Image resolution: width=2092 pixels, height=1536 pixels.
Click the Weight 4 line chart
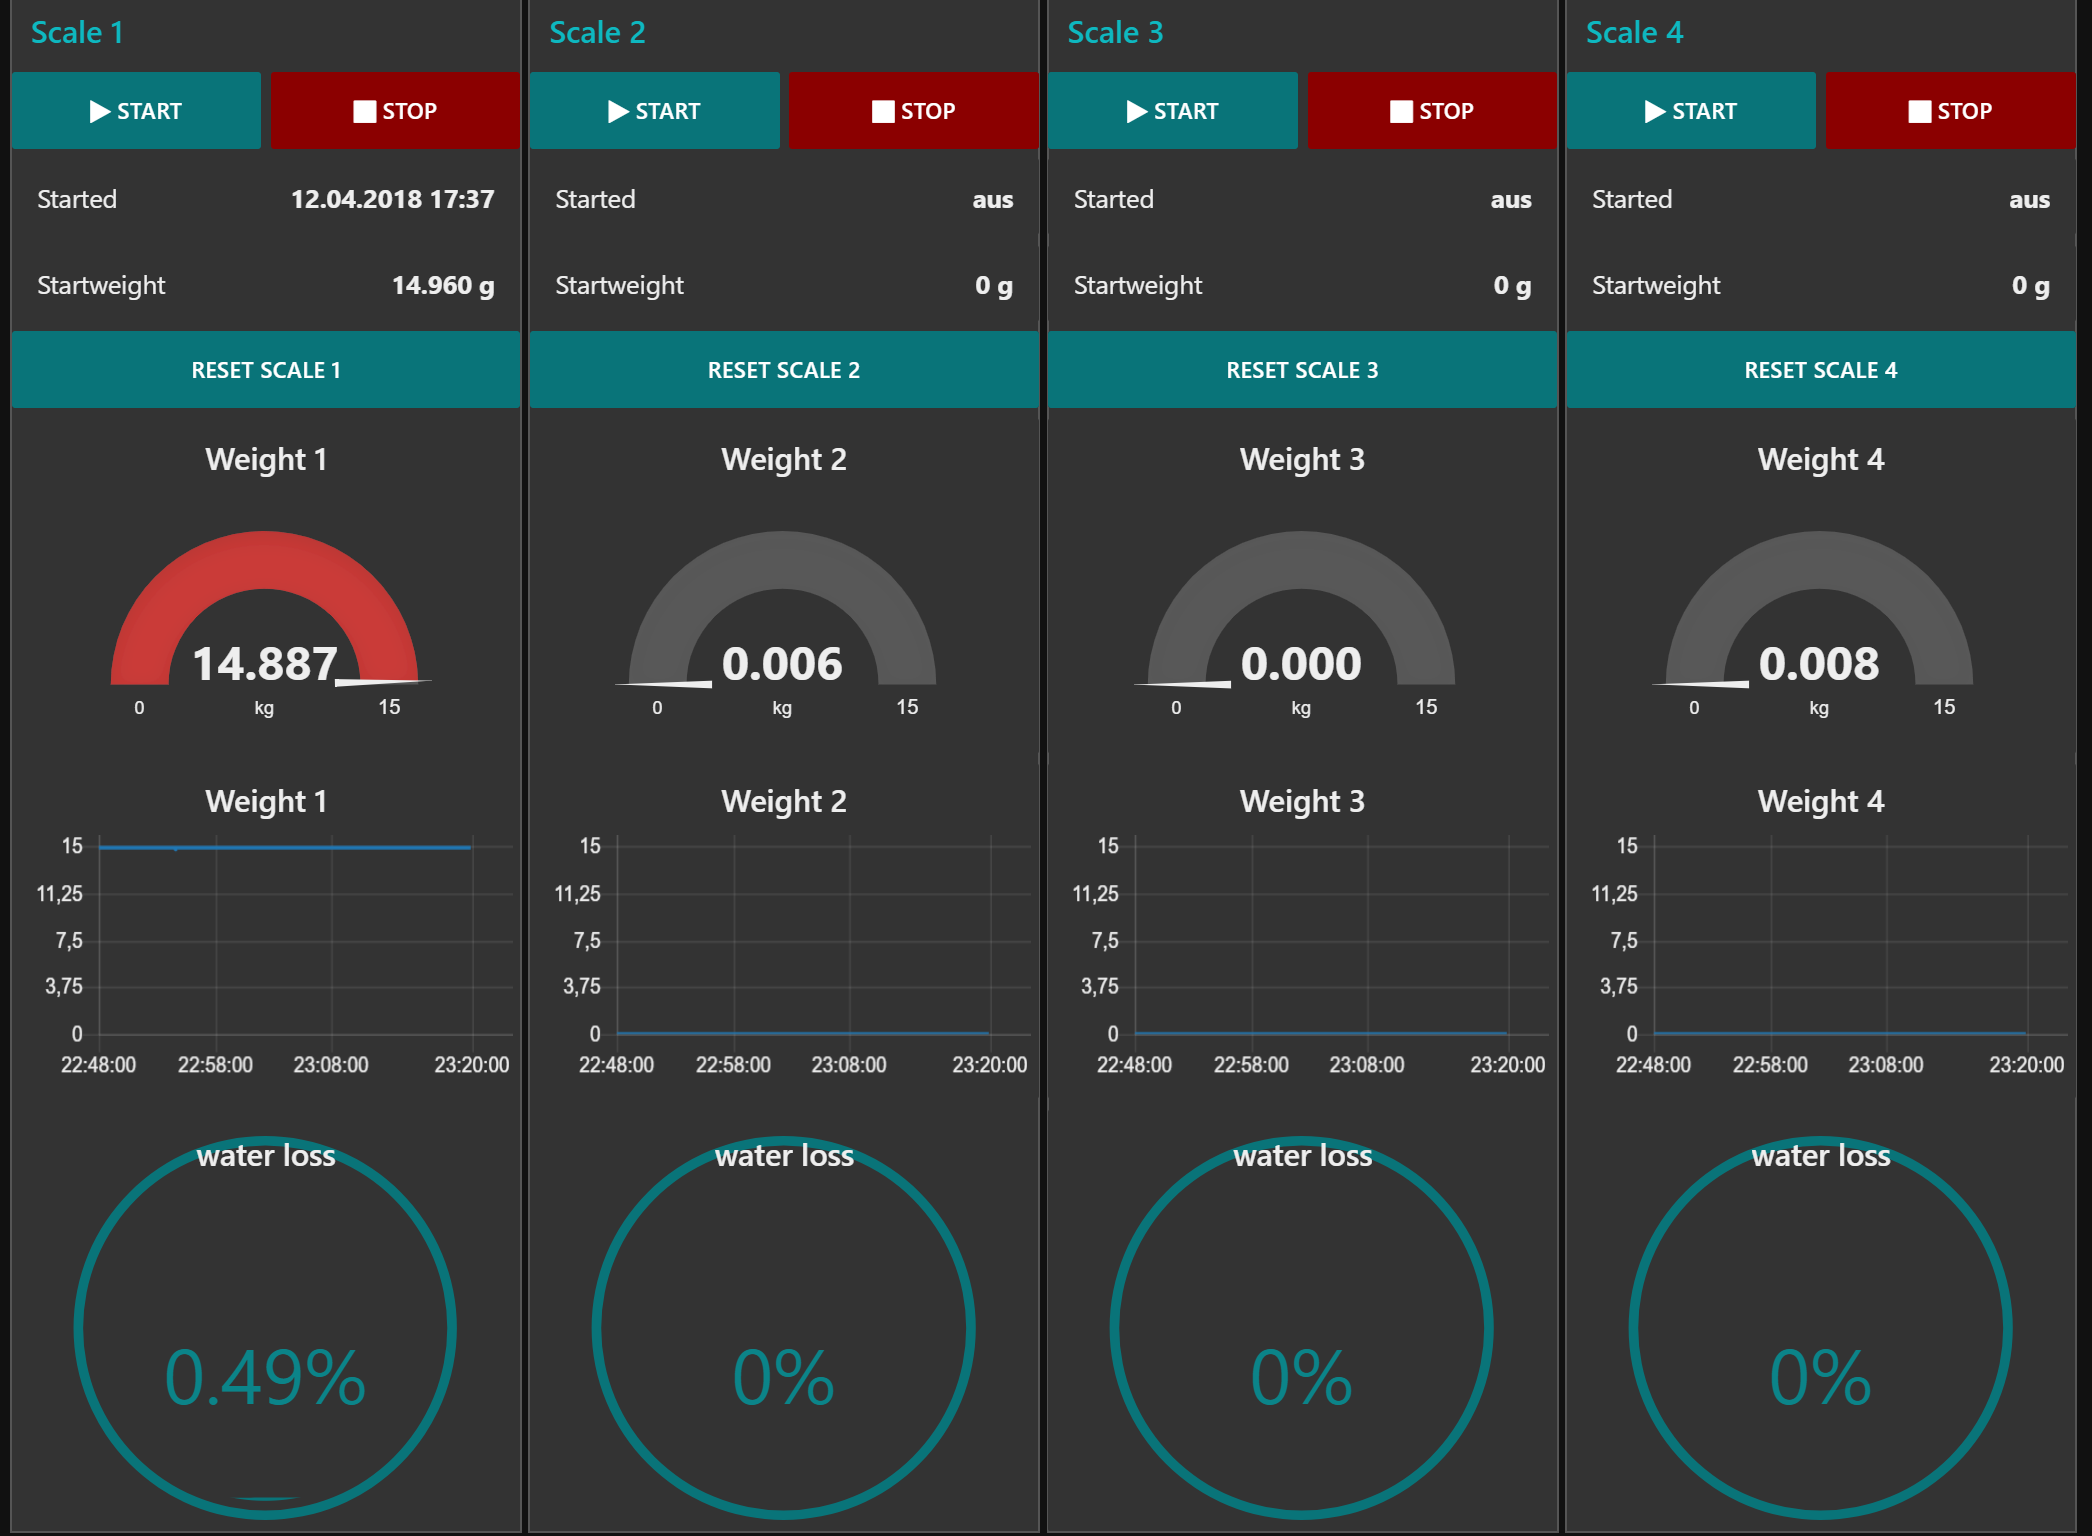click(x=1827, y=955)
